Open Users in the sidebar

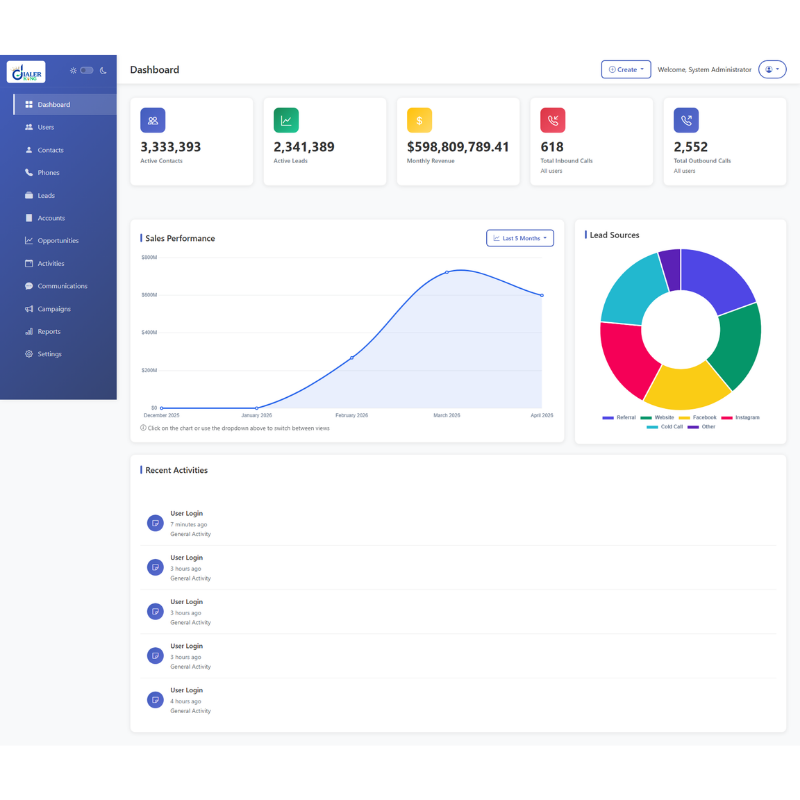65,127
